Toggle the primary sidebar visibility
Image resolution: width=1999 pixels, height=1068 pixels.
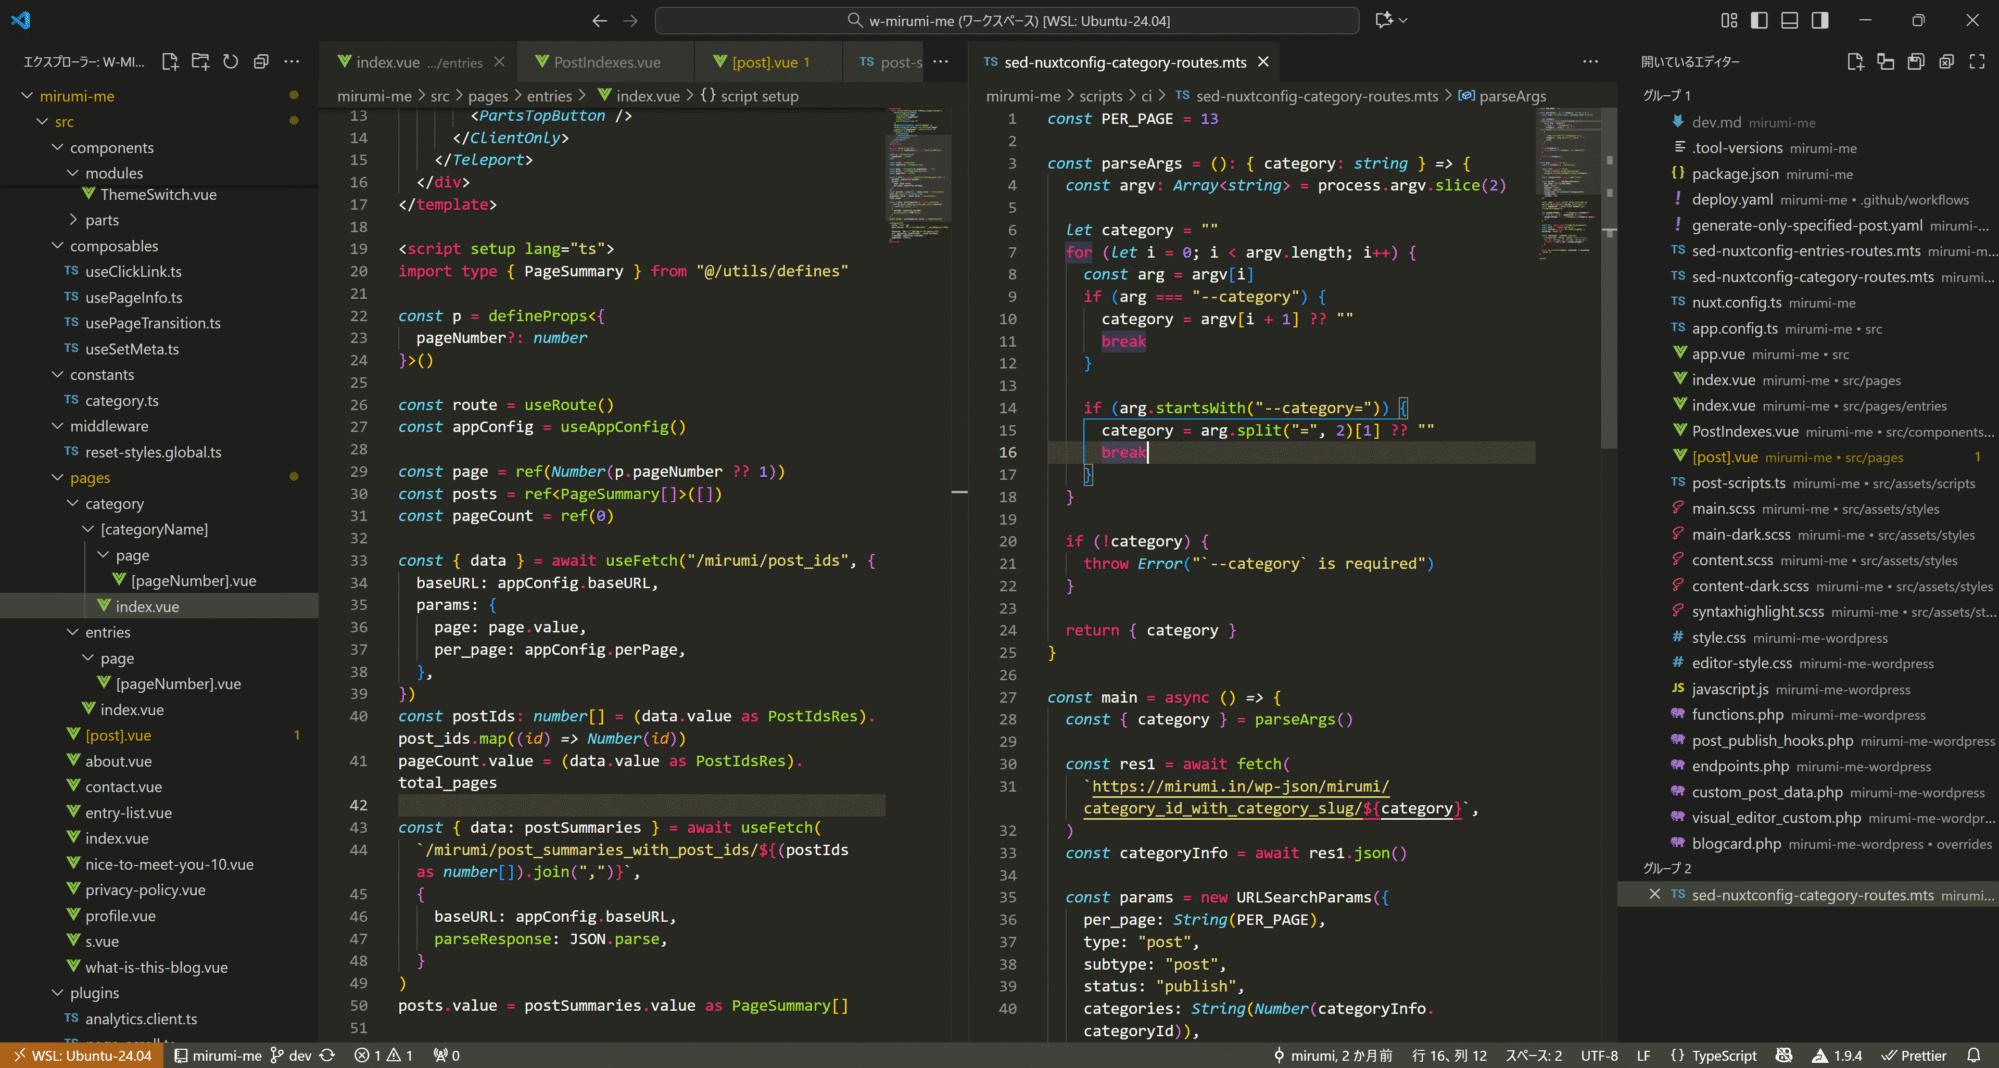(1759, 19)
